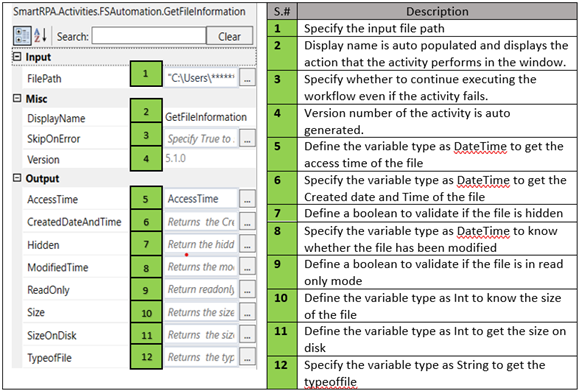Open SkipOnError ellipsis editor
Viewport: 582px width, 391px height.
point(247,139)
